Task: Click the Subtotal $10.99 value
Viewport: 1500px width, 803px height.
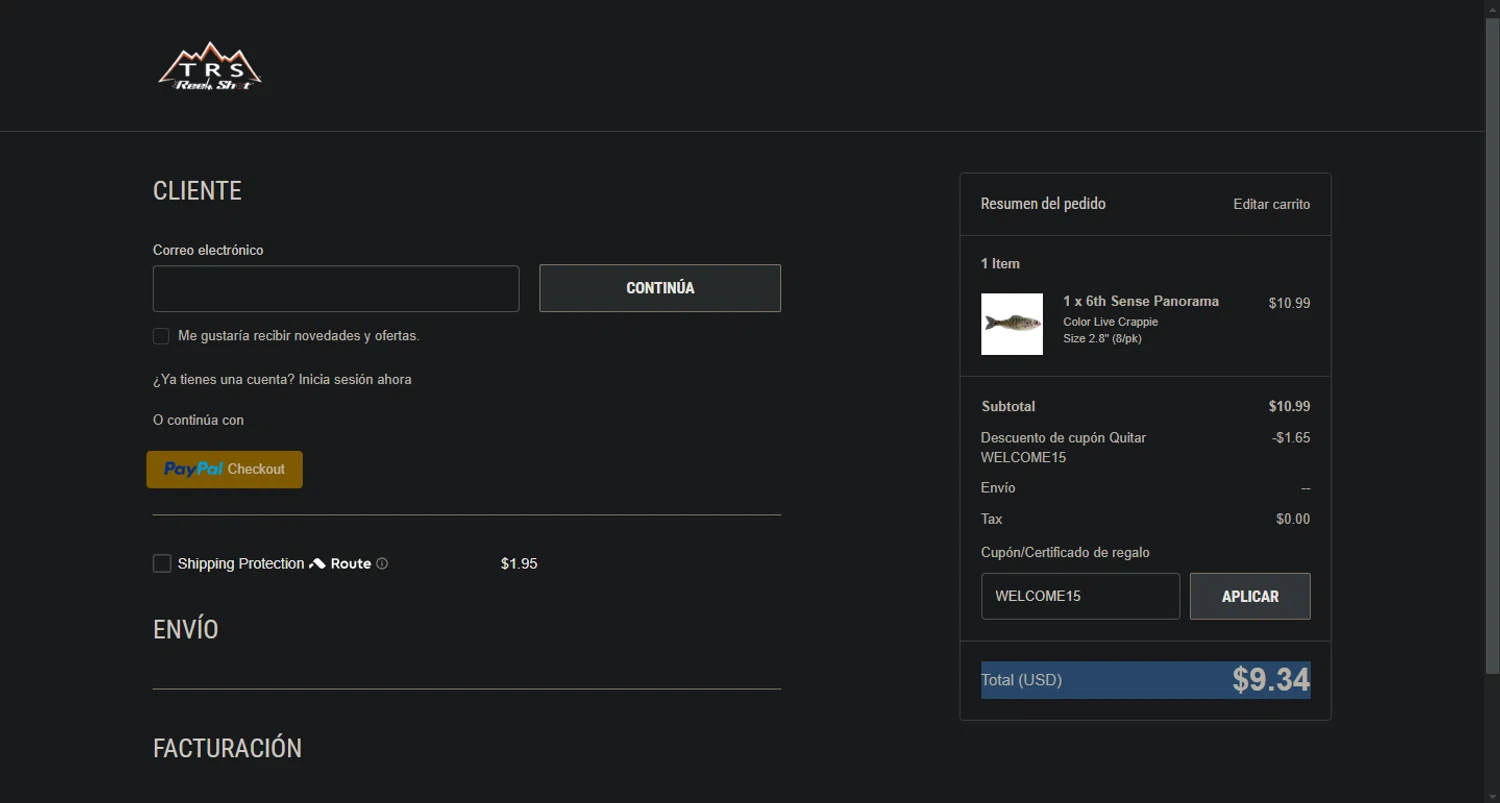Action: click(1289, 407)
